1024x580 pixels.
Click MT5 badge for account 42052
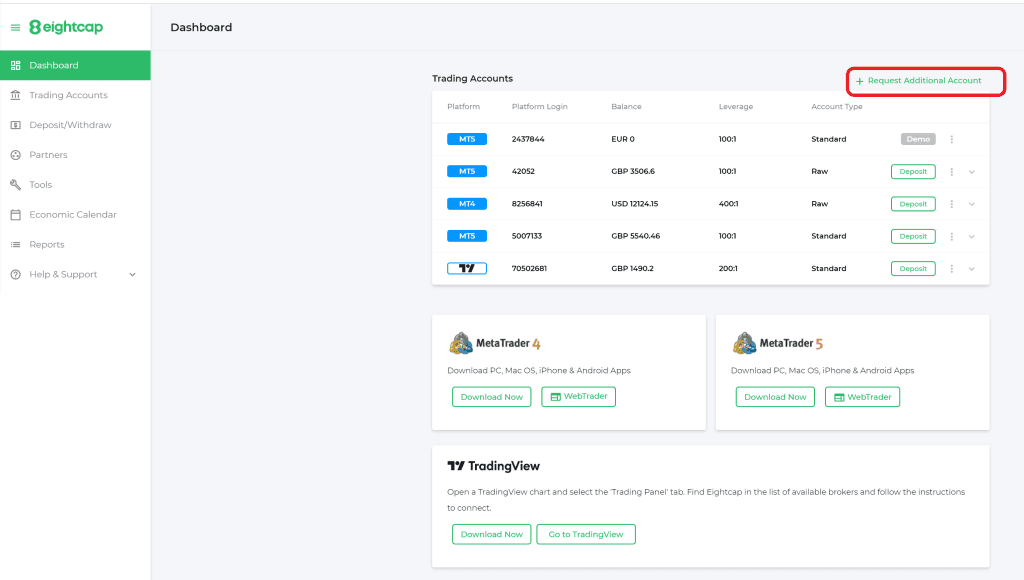[467, 171]
